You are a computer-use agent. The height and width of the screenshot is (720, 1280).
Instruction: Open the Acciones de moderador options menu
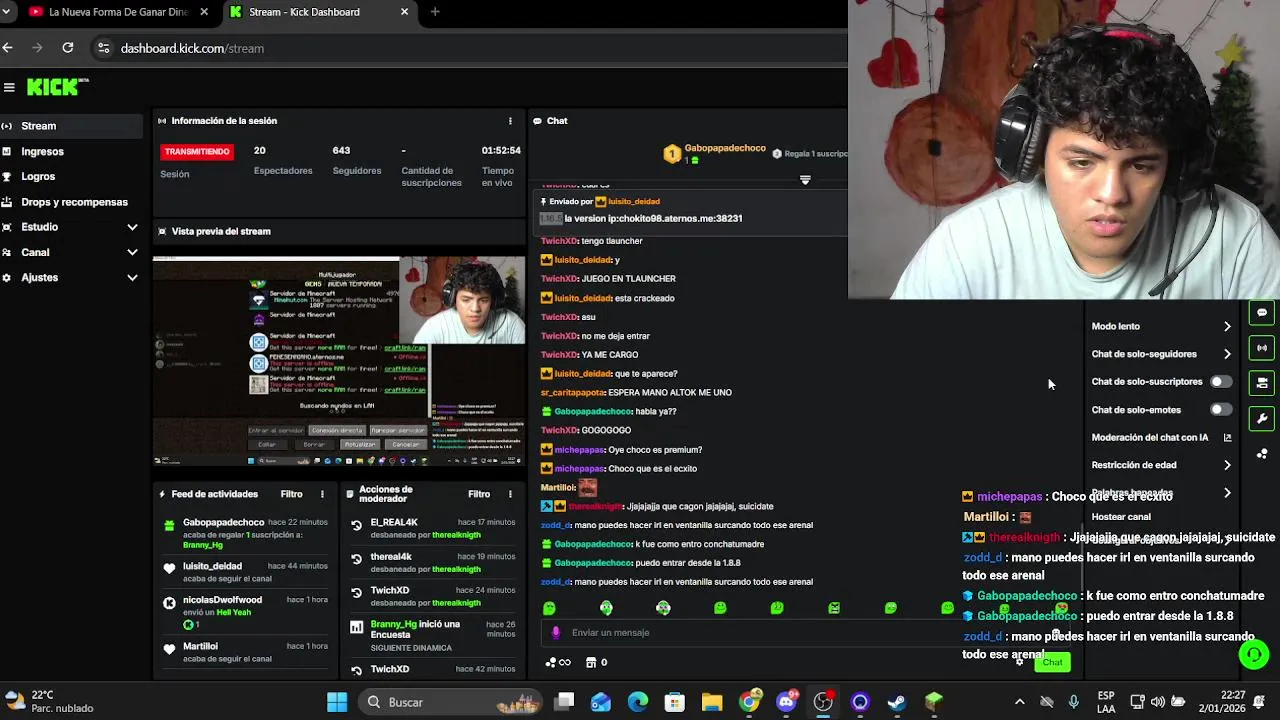510,494
